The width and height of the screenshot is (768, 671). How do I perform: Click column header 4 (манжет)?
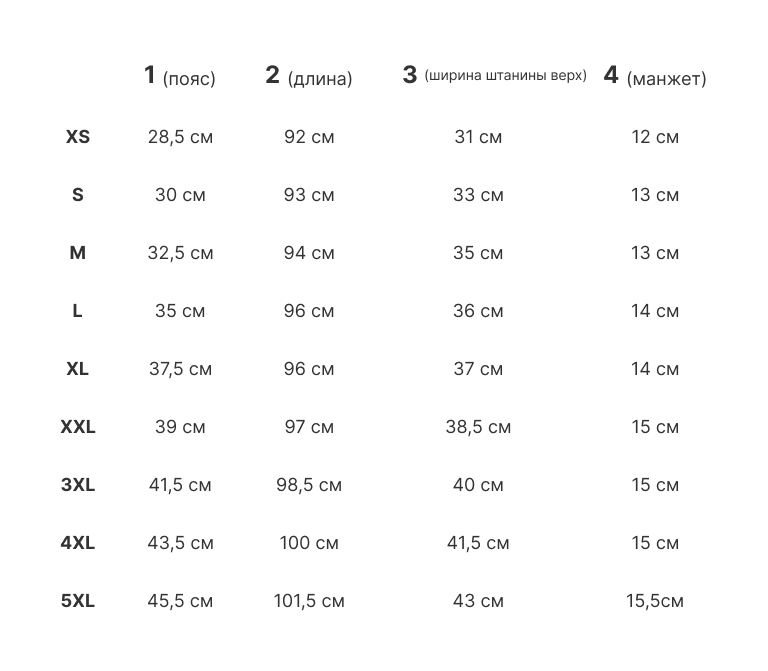click(x=655, y=77)
